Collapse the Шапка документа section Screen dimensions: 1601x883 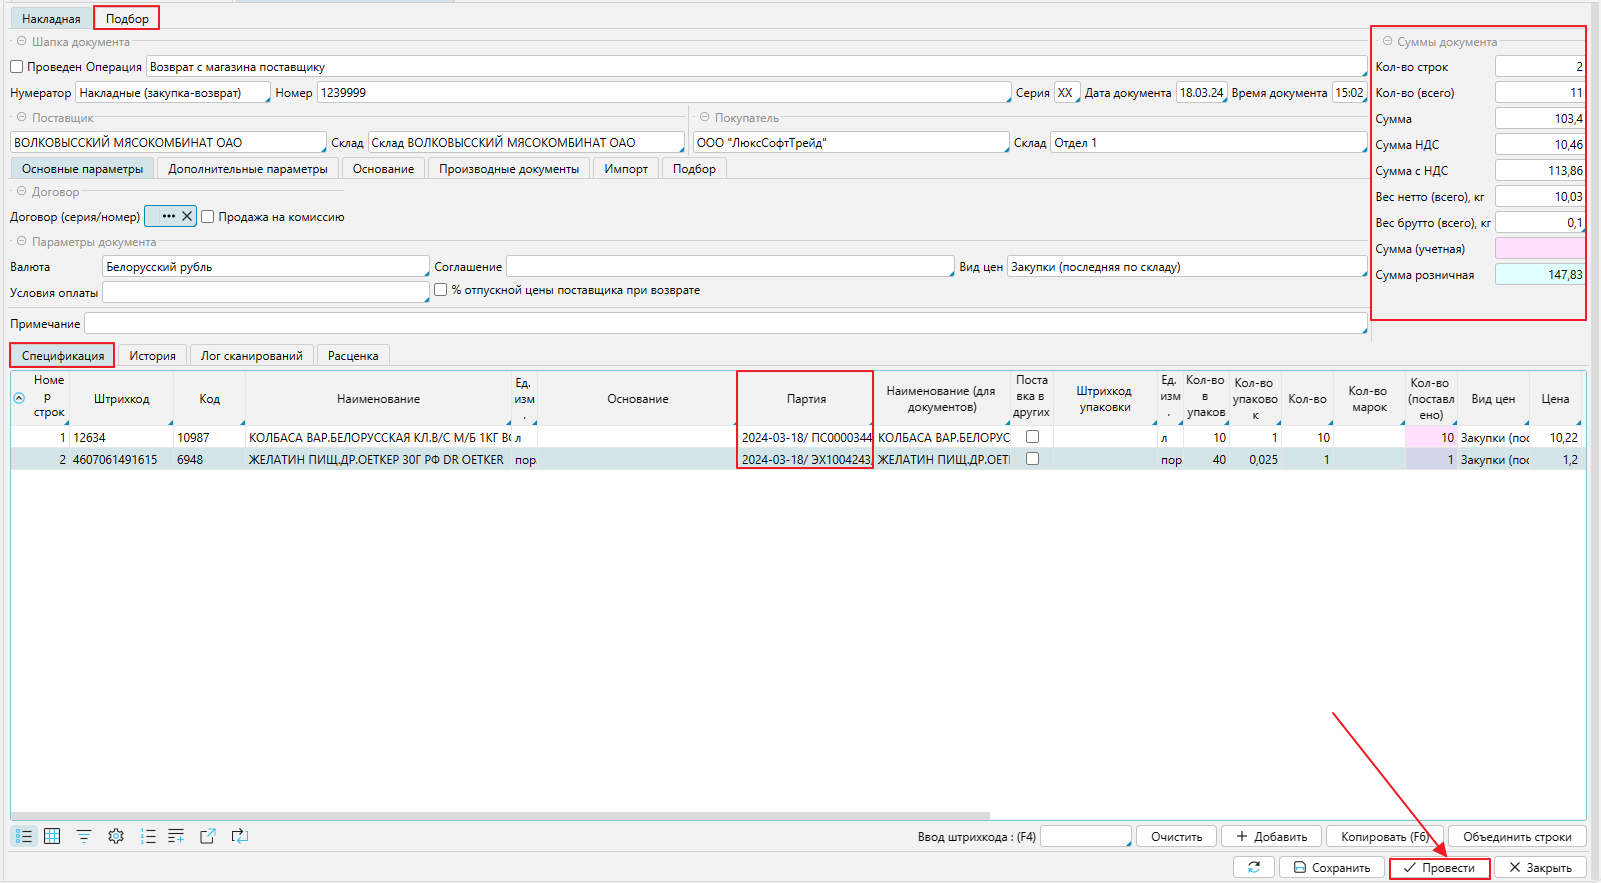click(x=21, y=42)
